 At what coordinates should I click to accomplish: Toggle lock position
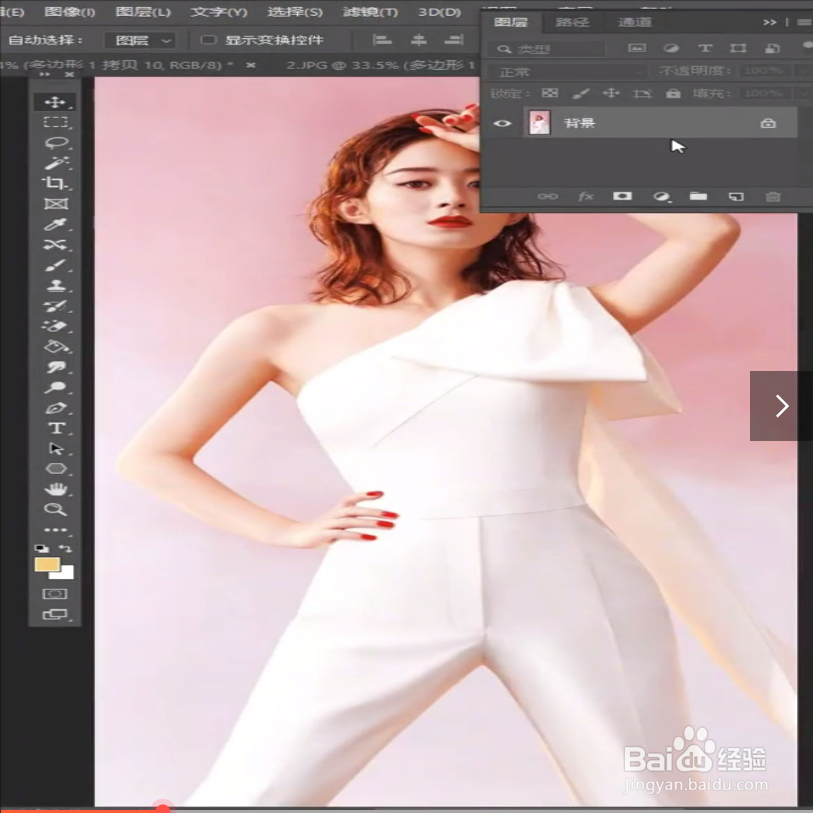[x=611, y=93]
